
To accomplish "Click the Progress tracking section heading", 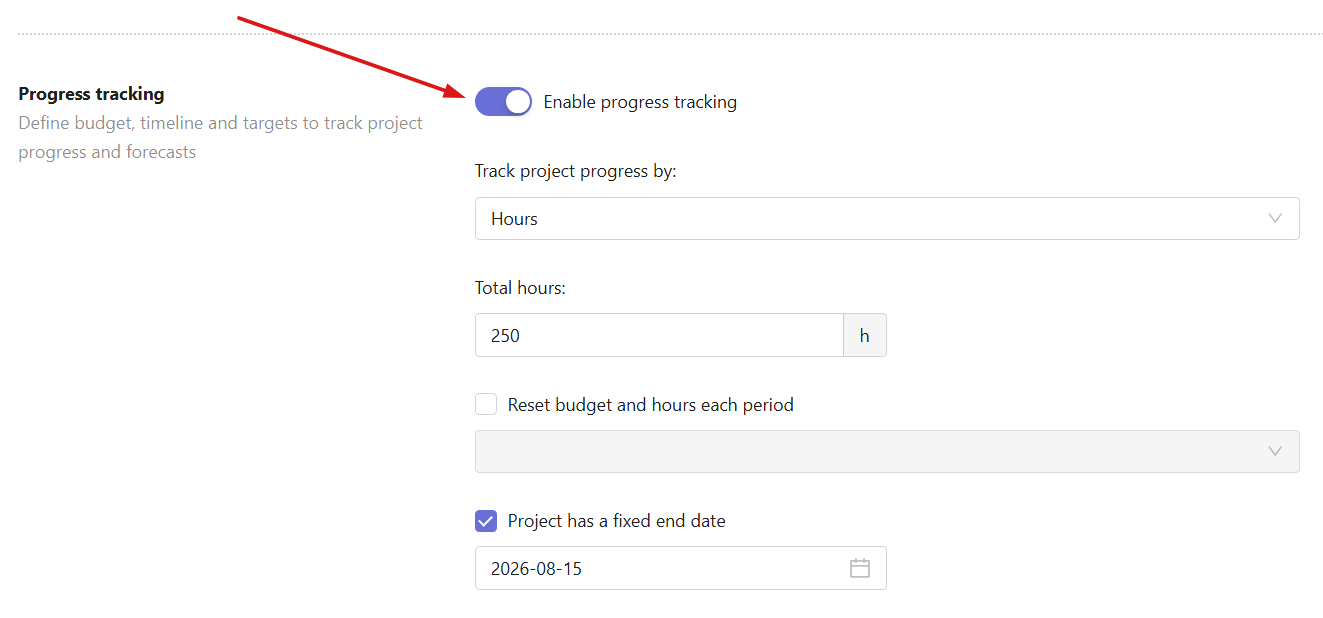I will coord(91,94).
